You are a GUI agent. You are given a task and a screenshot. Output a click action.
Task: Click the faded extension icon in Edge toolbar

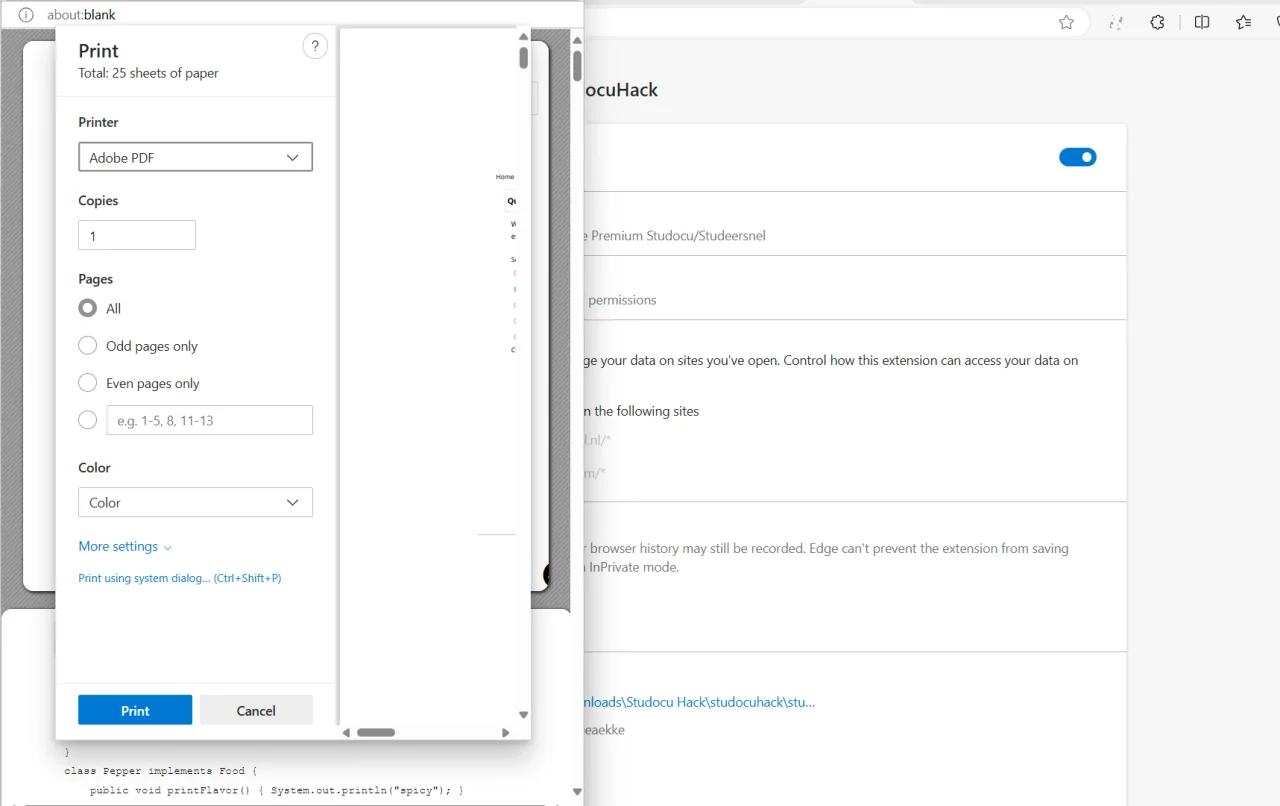[1116, 22]
